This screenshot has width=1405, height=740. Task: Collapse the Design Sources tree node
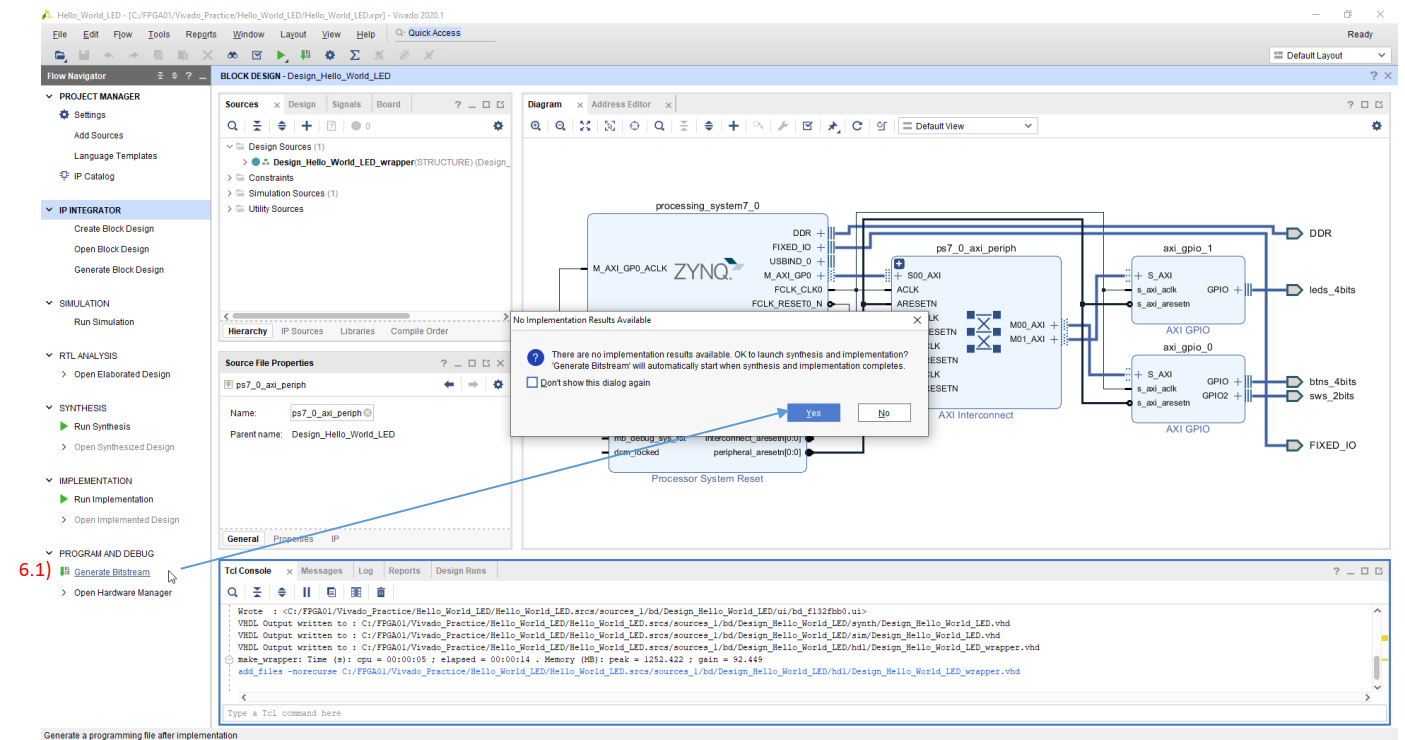[229, 147]
